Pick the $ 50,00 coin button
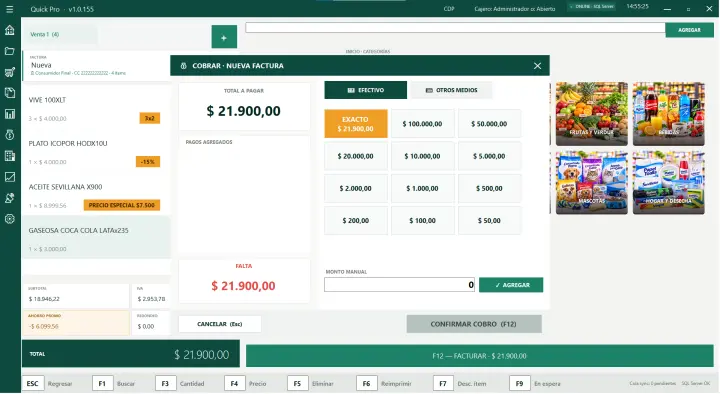 pyautogui.click(x=489, y=220)
